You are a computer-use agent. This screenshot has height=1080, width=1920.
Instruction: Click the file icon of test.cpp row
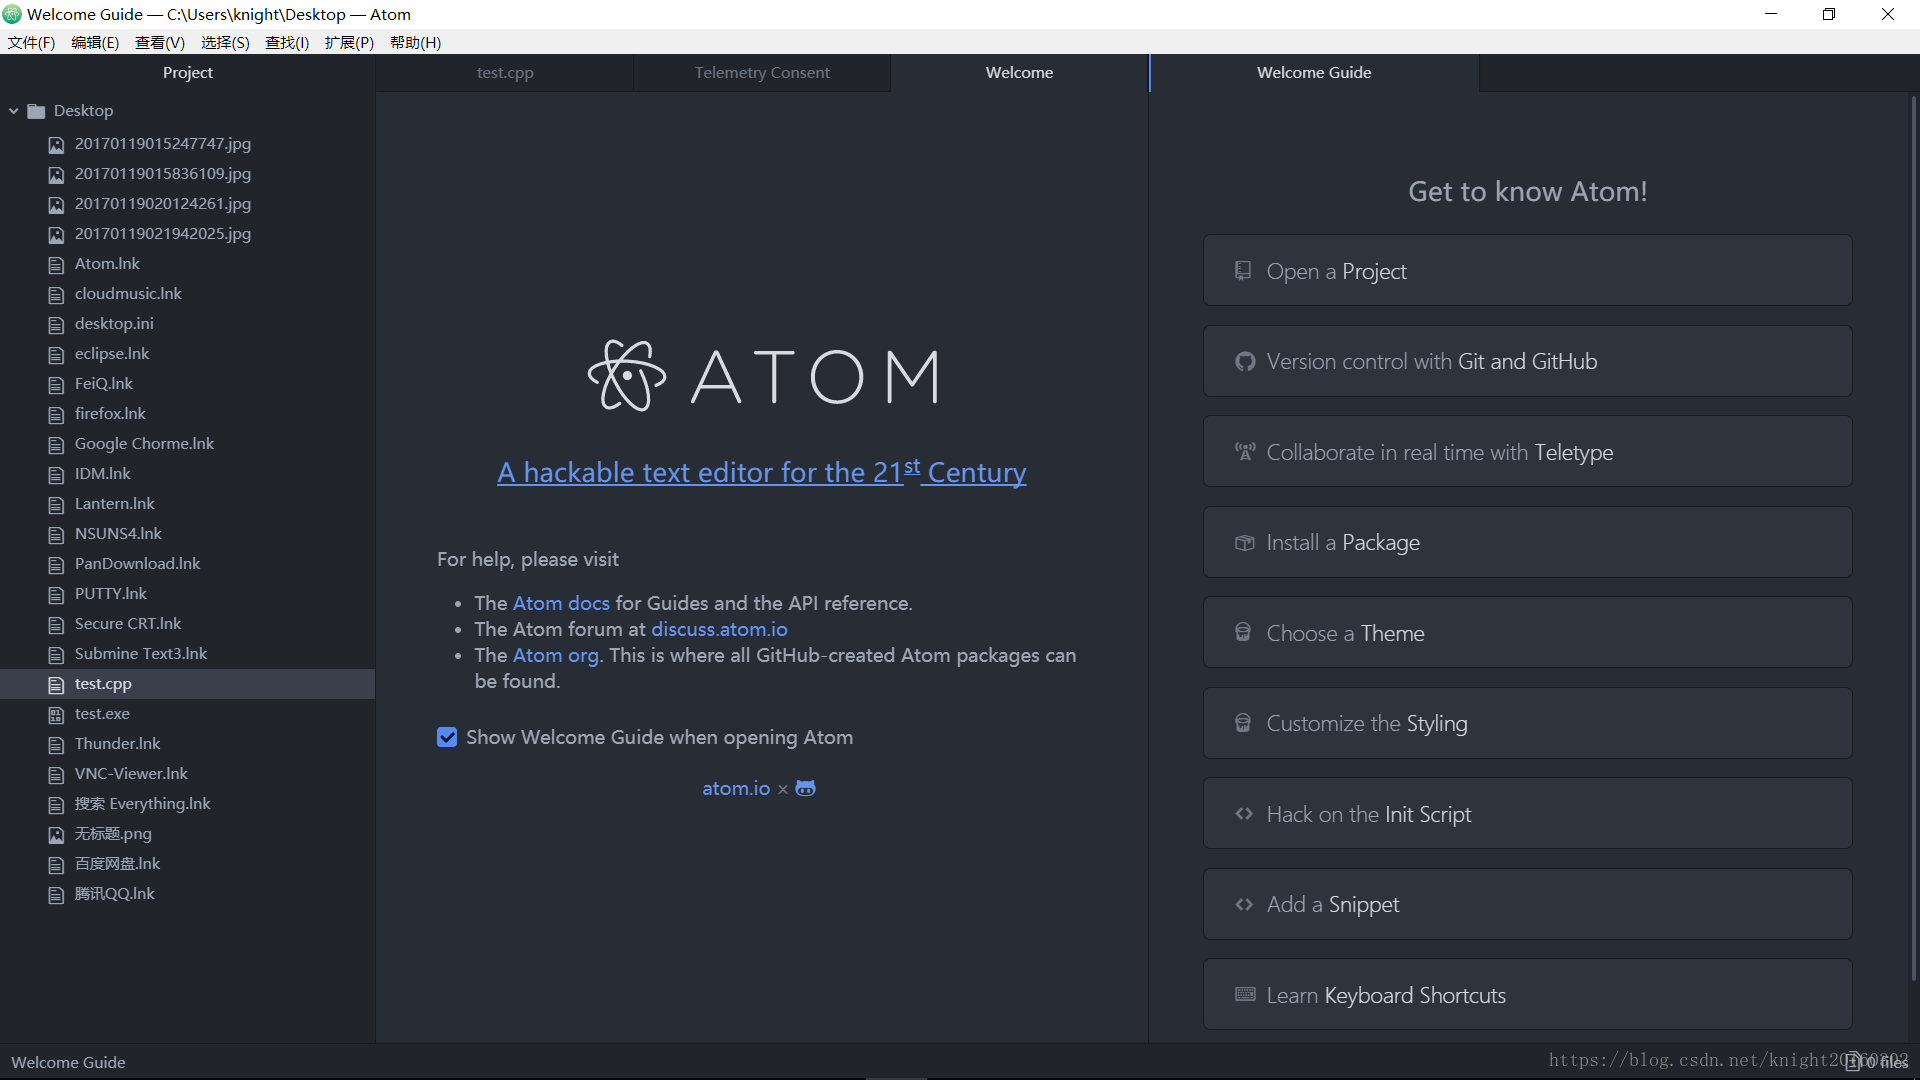56,685
